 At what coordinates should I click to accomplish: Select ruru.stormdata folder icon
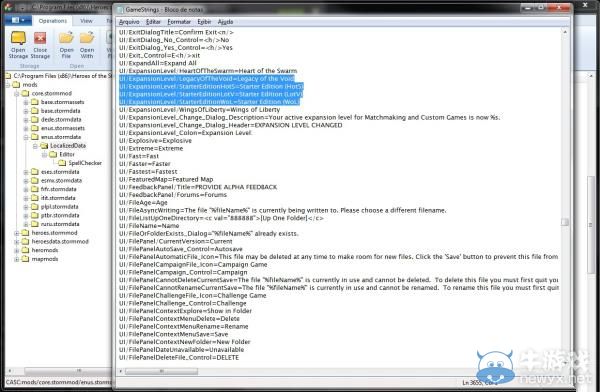pos(35,224)
